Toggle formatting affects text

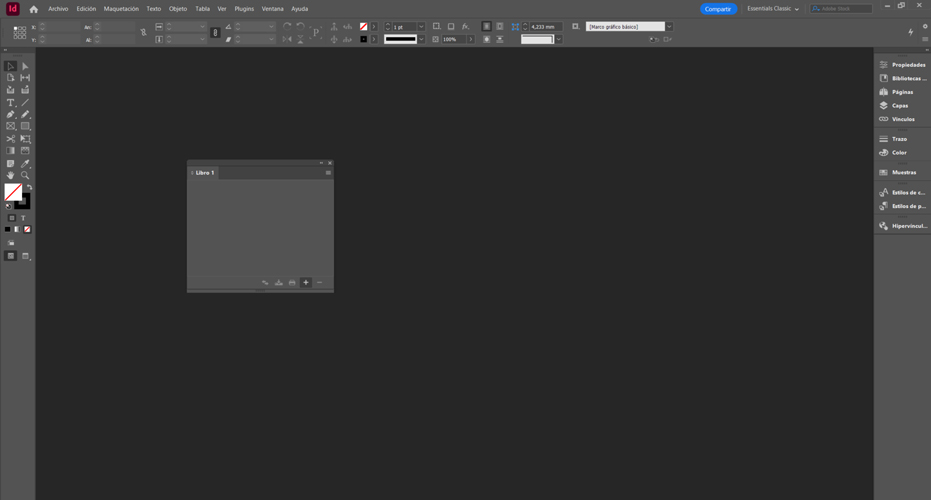(23, 218)
